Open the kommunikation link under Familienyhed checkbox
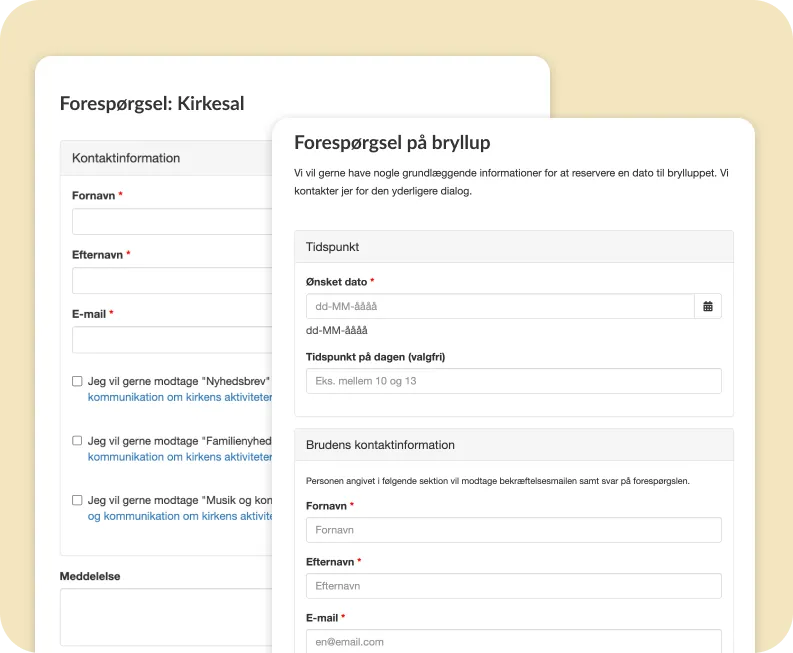 click(x=180, y=457)
